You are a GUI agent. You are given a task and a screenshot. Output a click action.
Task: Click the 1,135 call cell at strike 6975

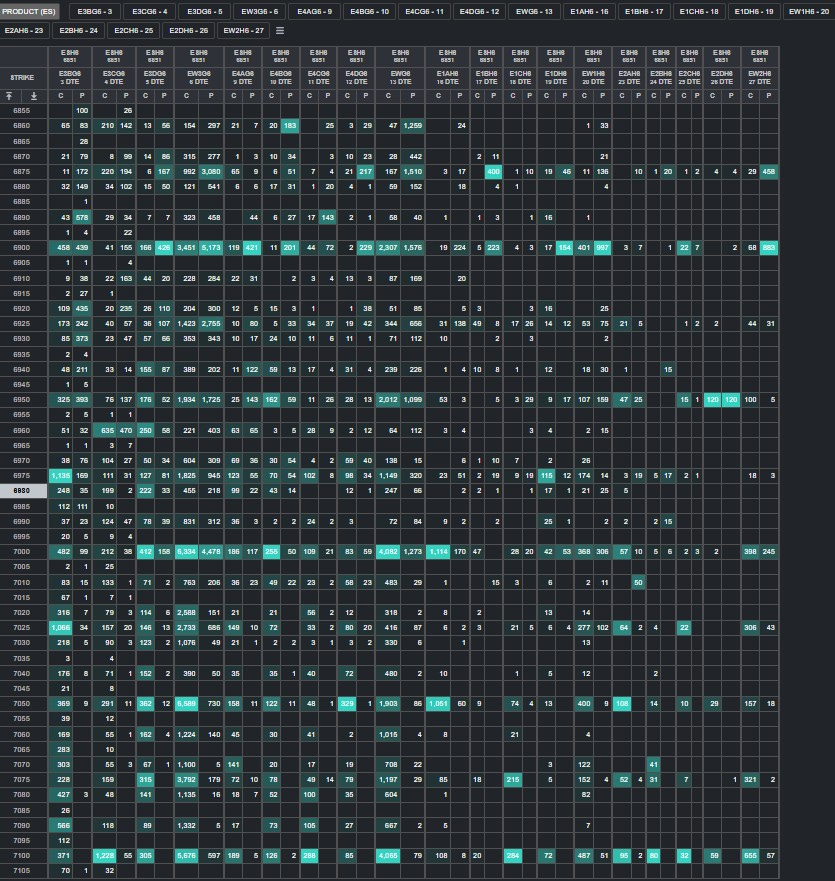61,475
